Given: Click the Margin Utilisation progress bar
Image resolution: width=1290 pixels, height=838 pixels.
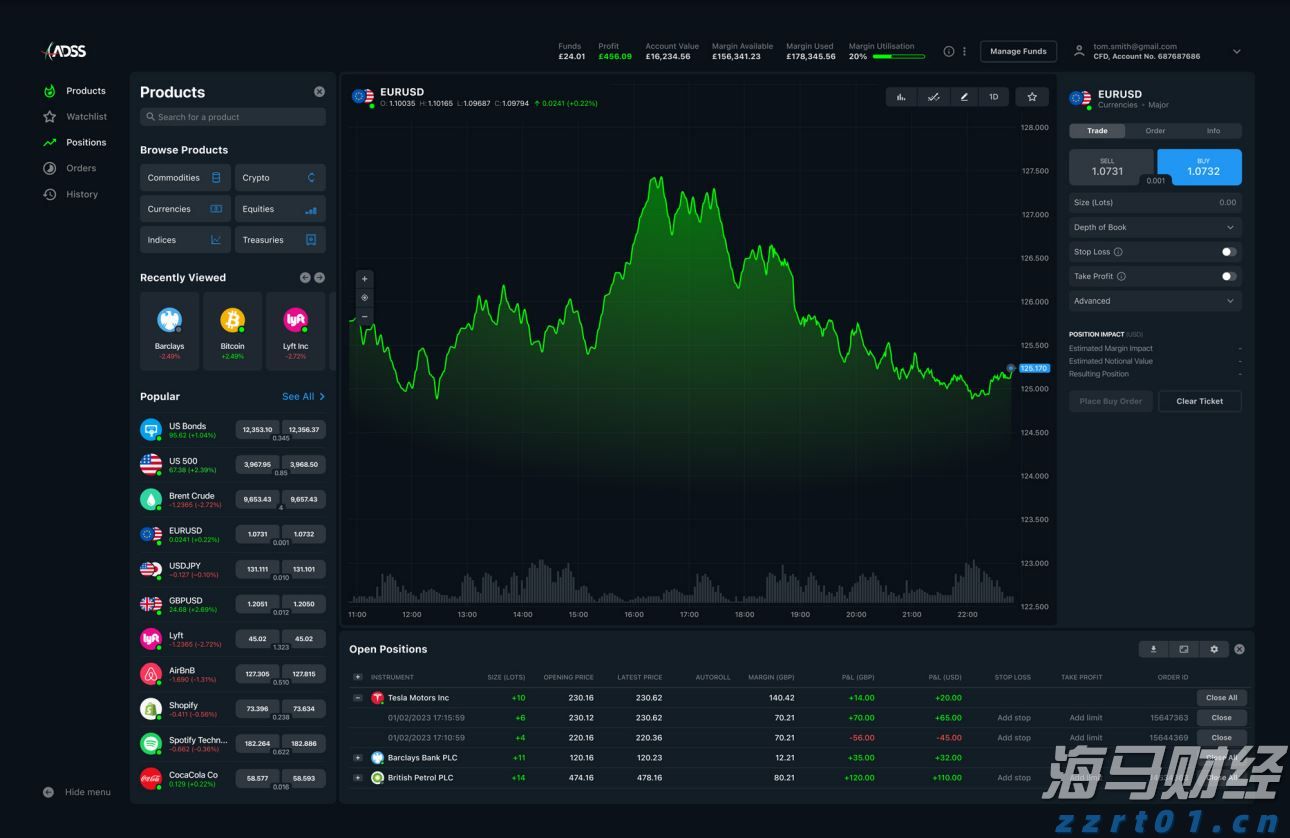Looking at the screenshot, I should click(x=897, y=57).
